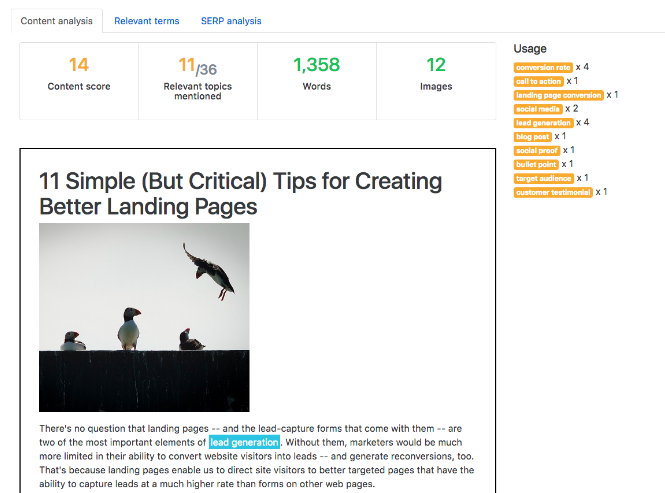Select the 'customer testimonial' usage tag

click(x=553, y=193)
